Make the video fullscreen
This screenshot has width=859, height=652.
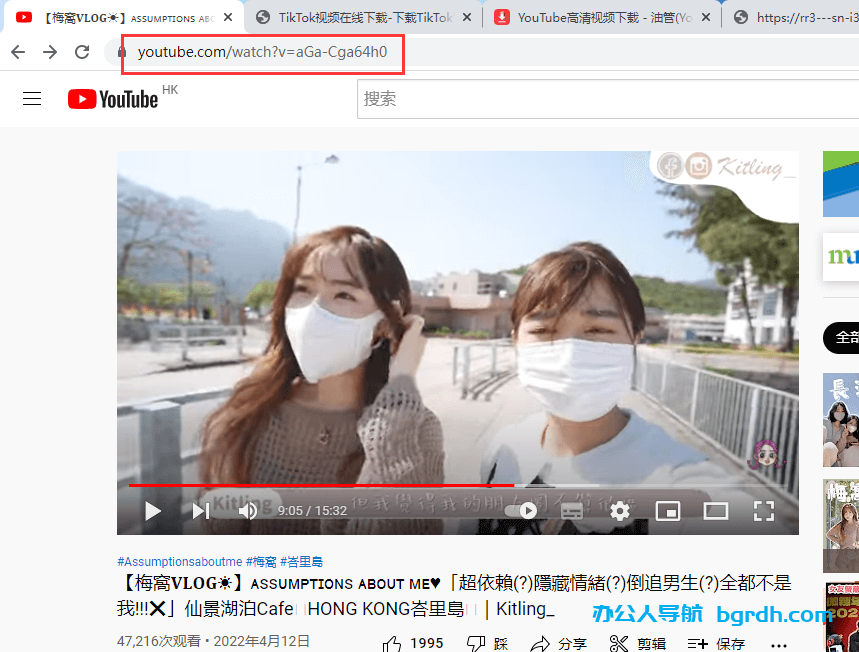click(x=763, y=511)
